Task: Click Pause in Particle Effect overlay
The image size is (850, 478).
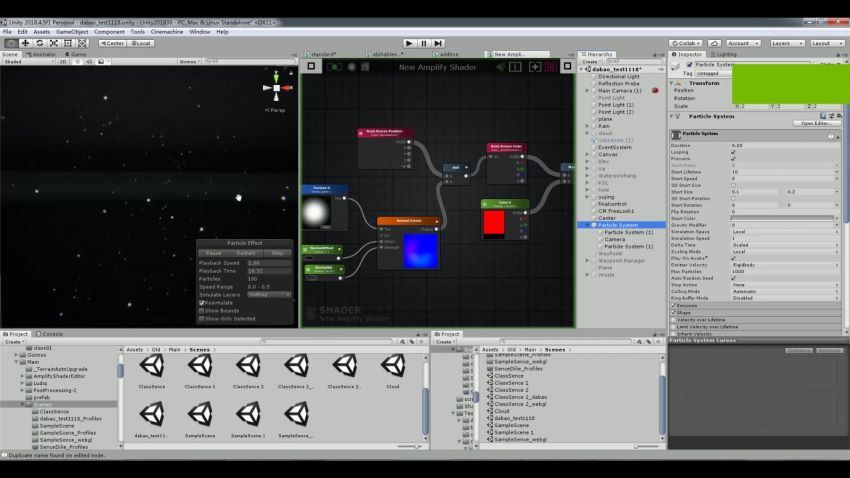Action: (x=214, y=253)
